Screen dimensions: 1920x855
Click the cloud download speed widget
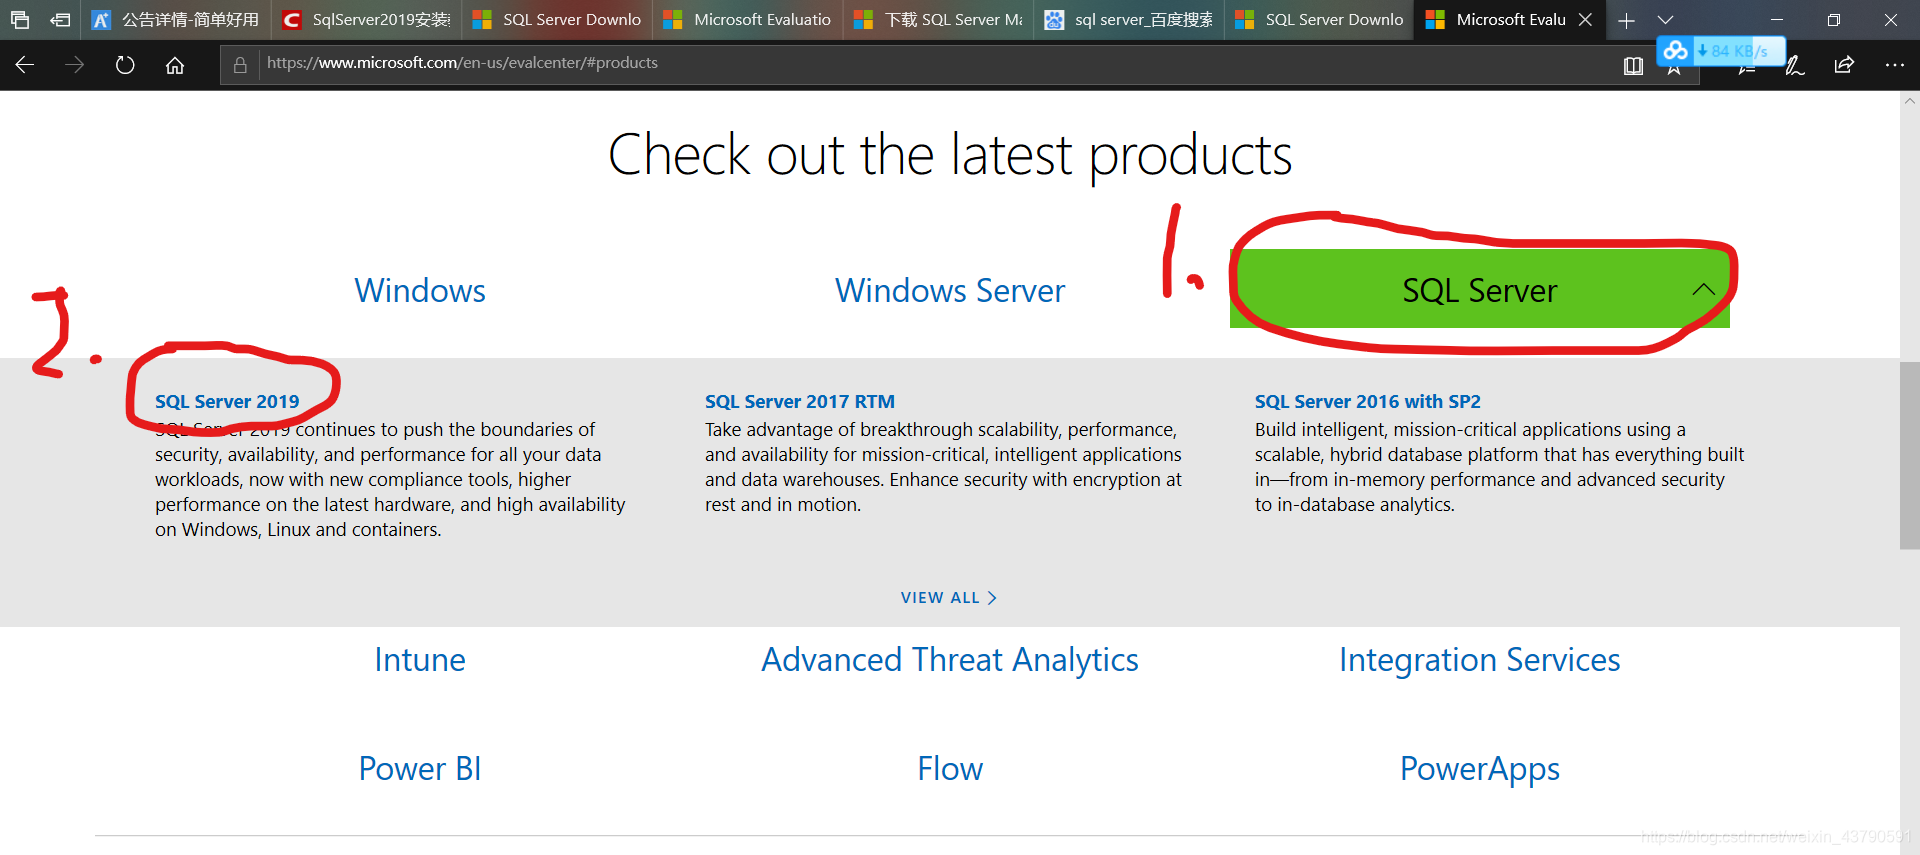[1720, 50]
